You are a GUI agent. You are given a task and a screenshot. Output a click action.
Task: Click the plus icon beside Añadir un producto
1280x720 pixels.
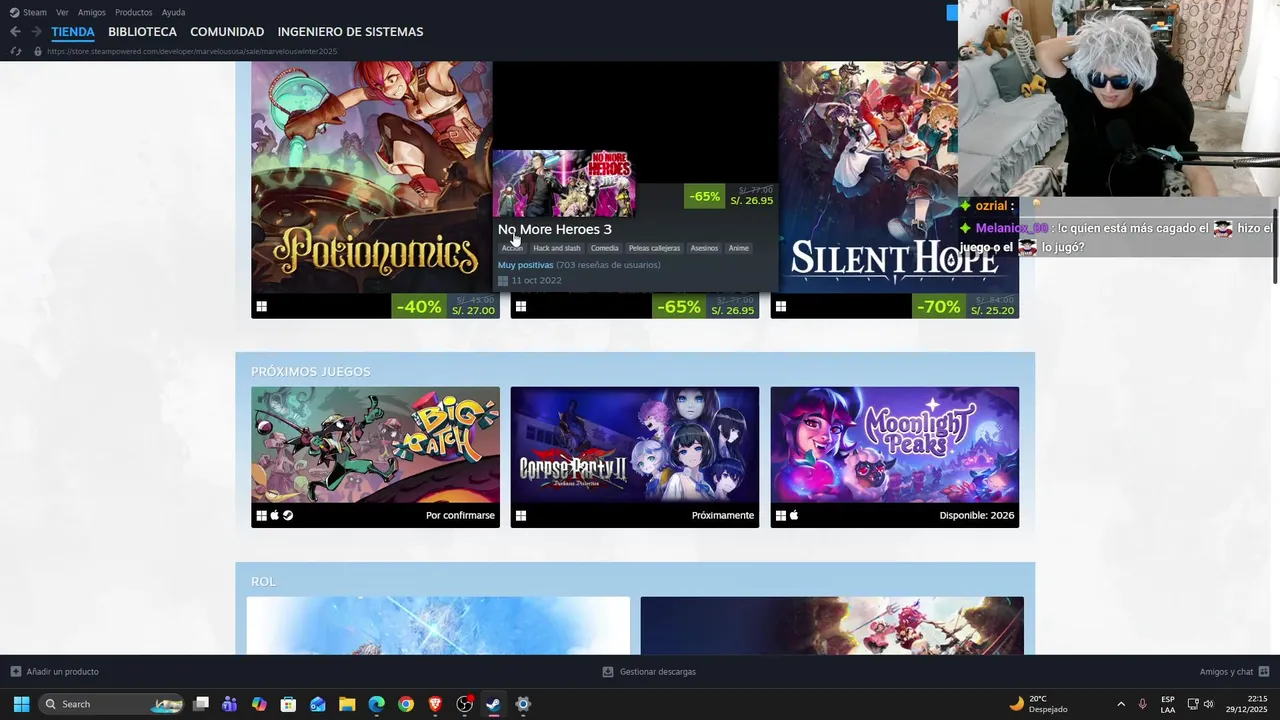tap(15, 672)
